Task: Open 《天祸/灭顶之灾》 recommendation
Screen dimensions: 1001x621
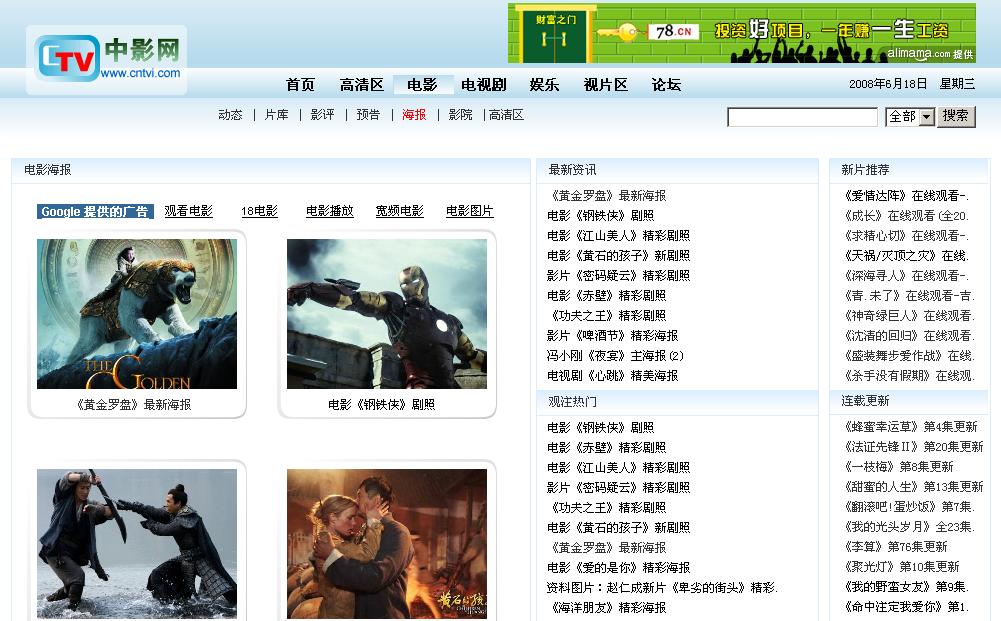Action: pos(906,256)
